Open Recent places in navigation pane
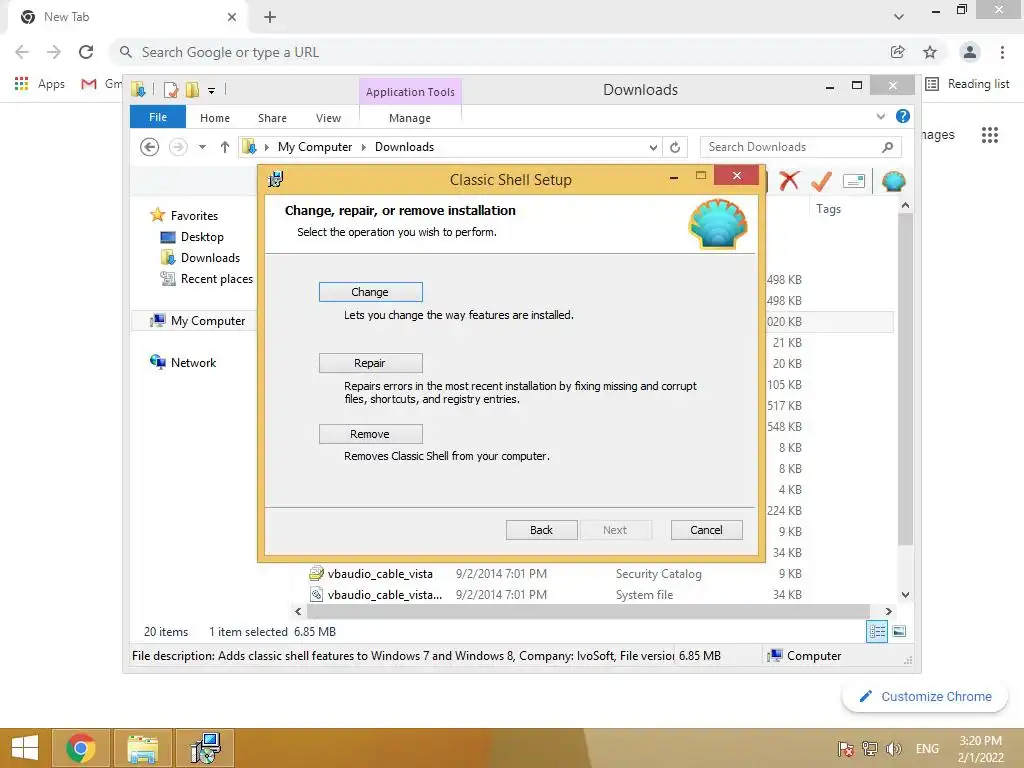The height and width of the screenshot is (768, 1024). (x=216, y=279)
